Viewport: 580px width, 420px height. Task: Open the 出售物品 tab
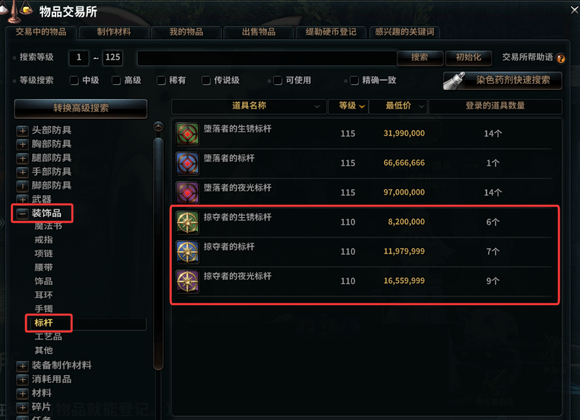click(259, 32)
